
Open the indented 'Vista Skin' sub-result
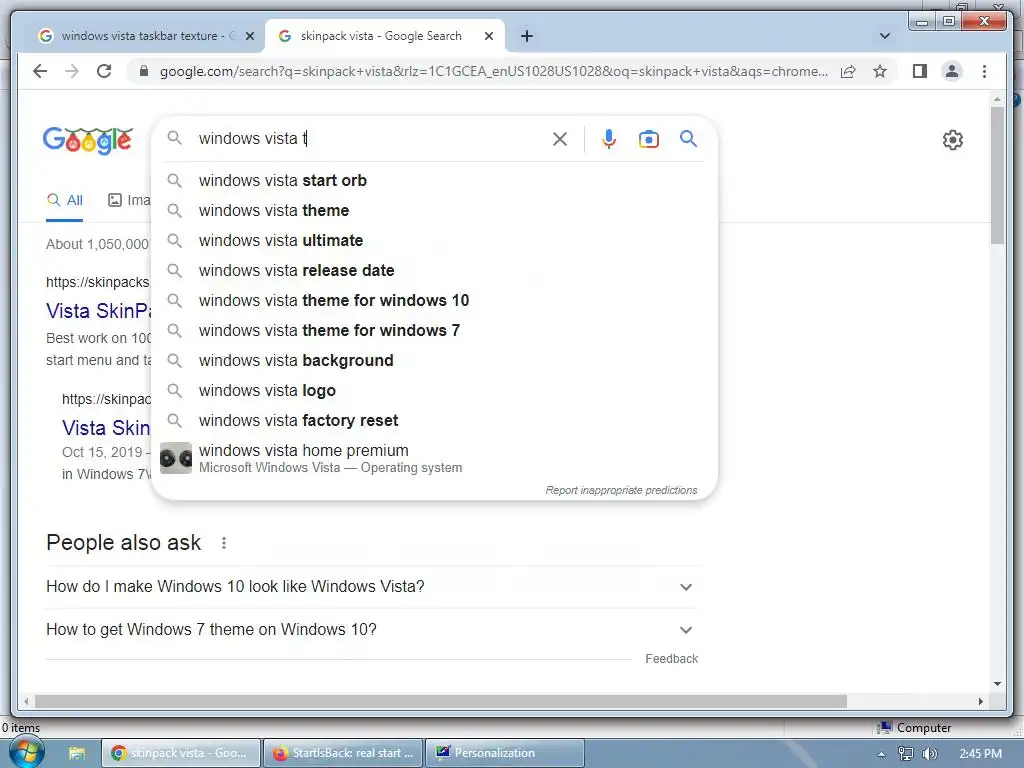pyautogui.click(x=106, y=428)
